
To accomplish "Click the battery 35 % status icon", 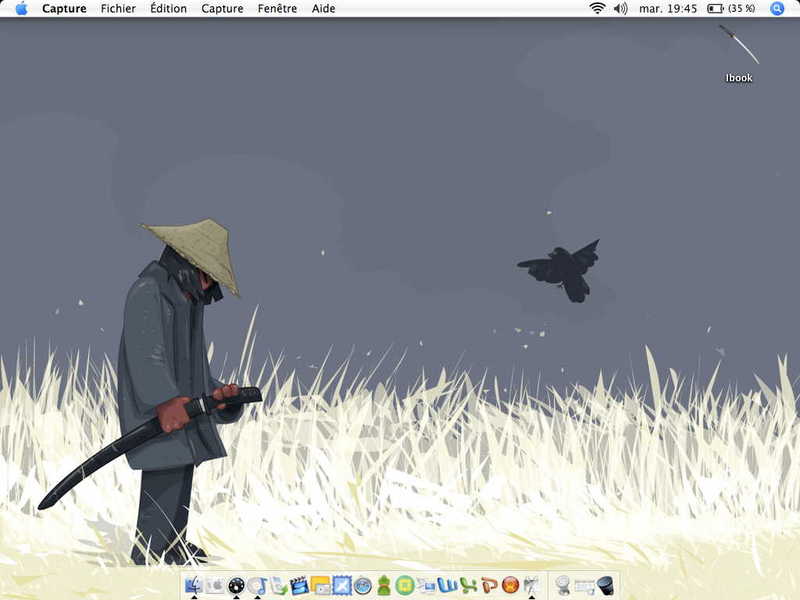I will coord(731,9).
